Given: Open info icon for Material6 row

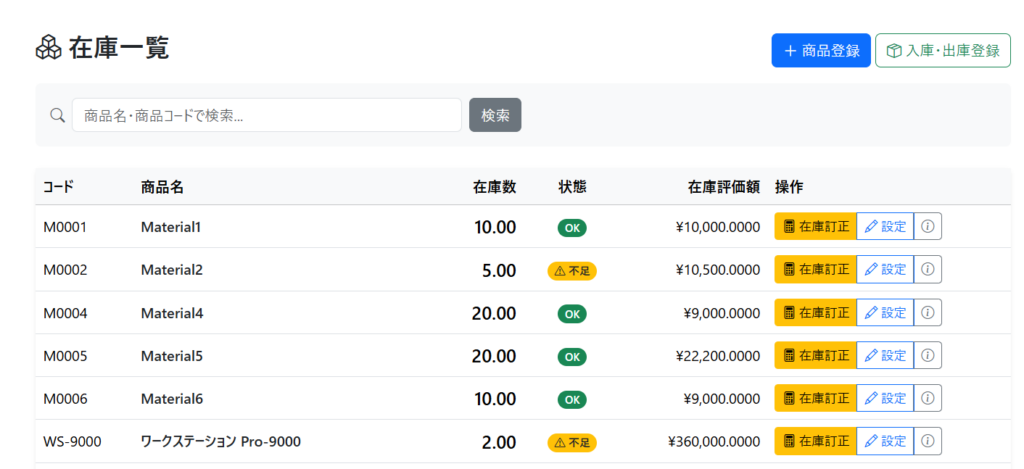Looking at the screenshot, I should [927, 399].
